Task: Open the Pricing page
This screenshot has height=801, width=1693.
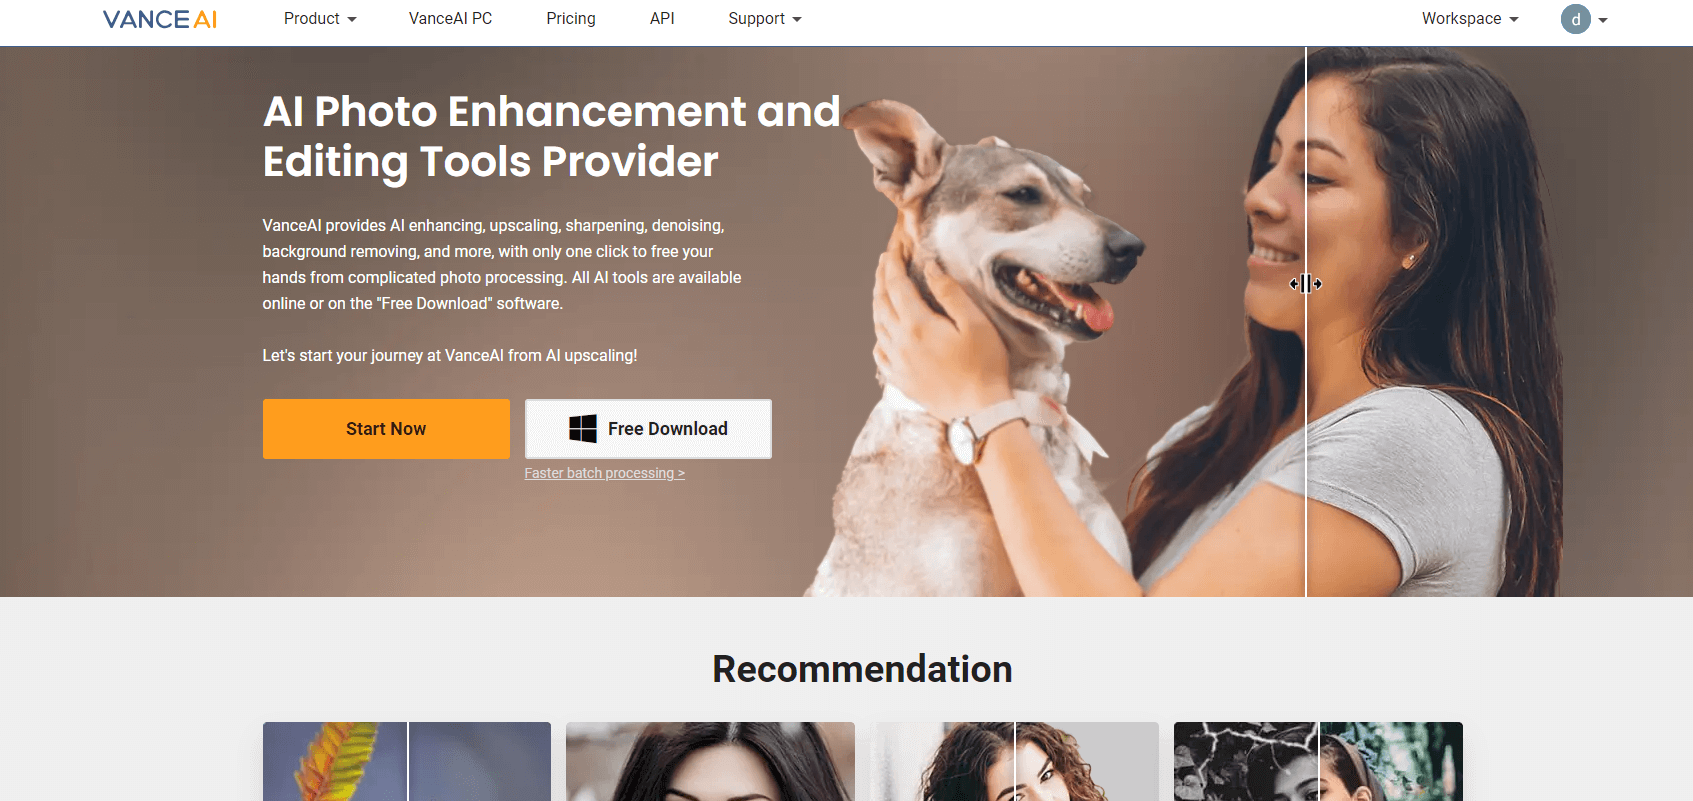Action: [x=571, y=19]
